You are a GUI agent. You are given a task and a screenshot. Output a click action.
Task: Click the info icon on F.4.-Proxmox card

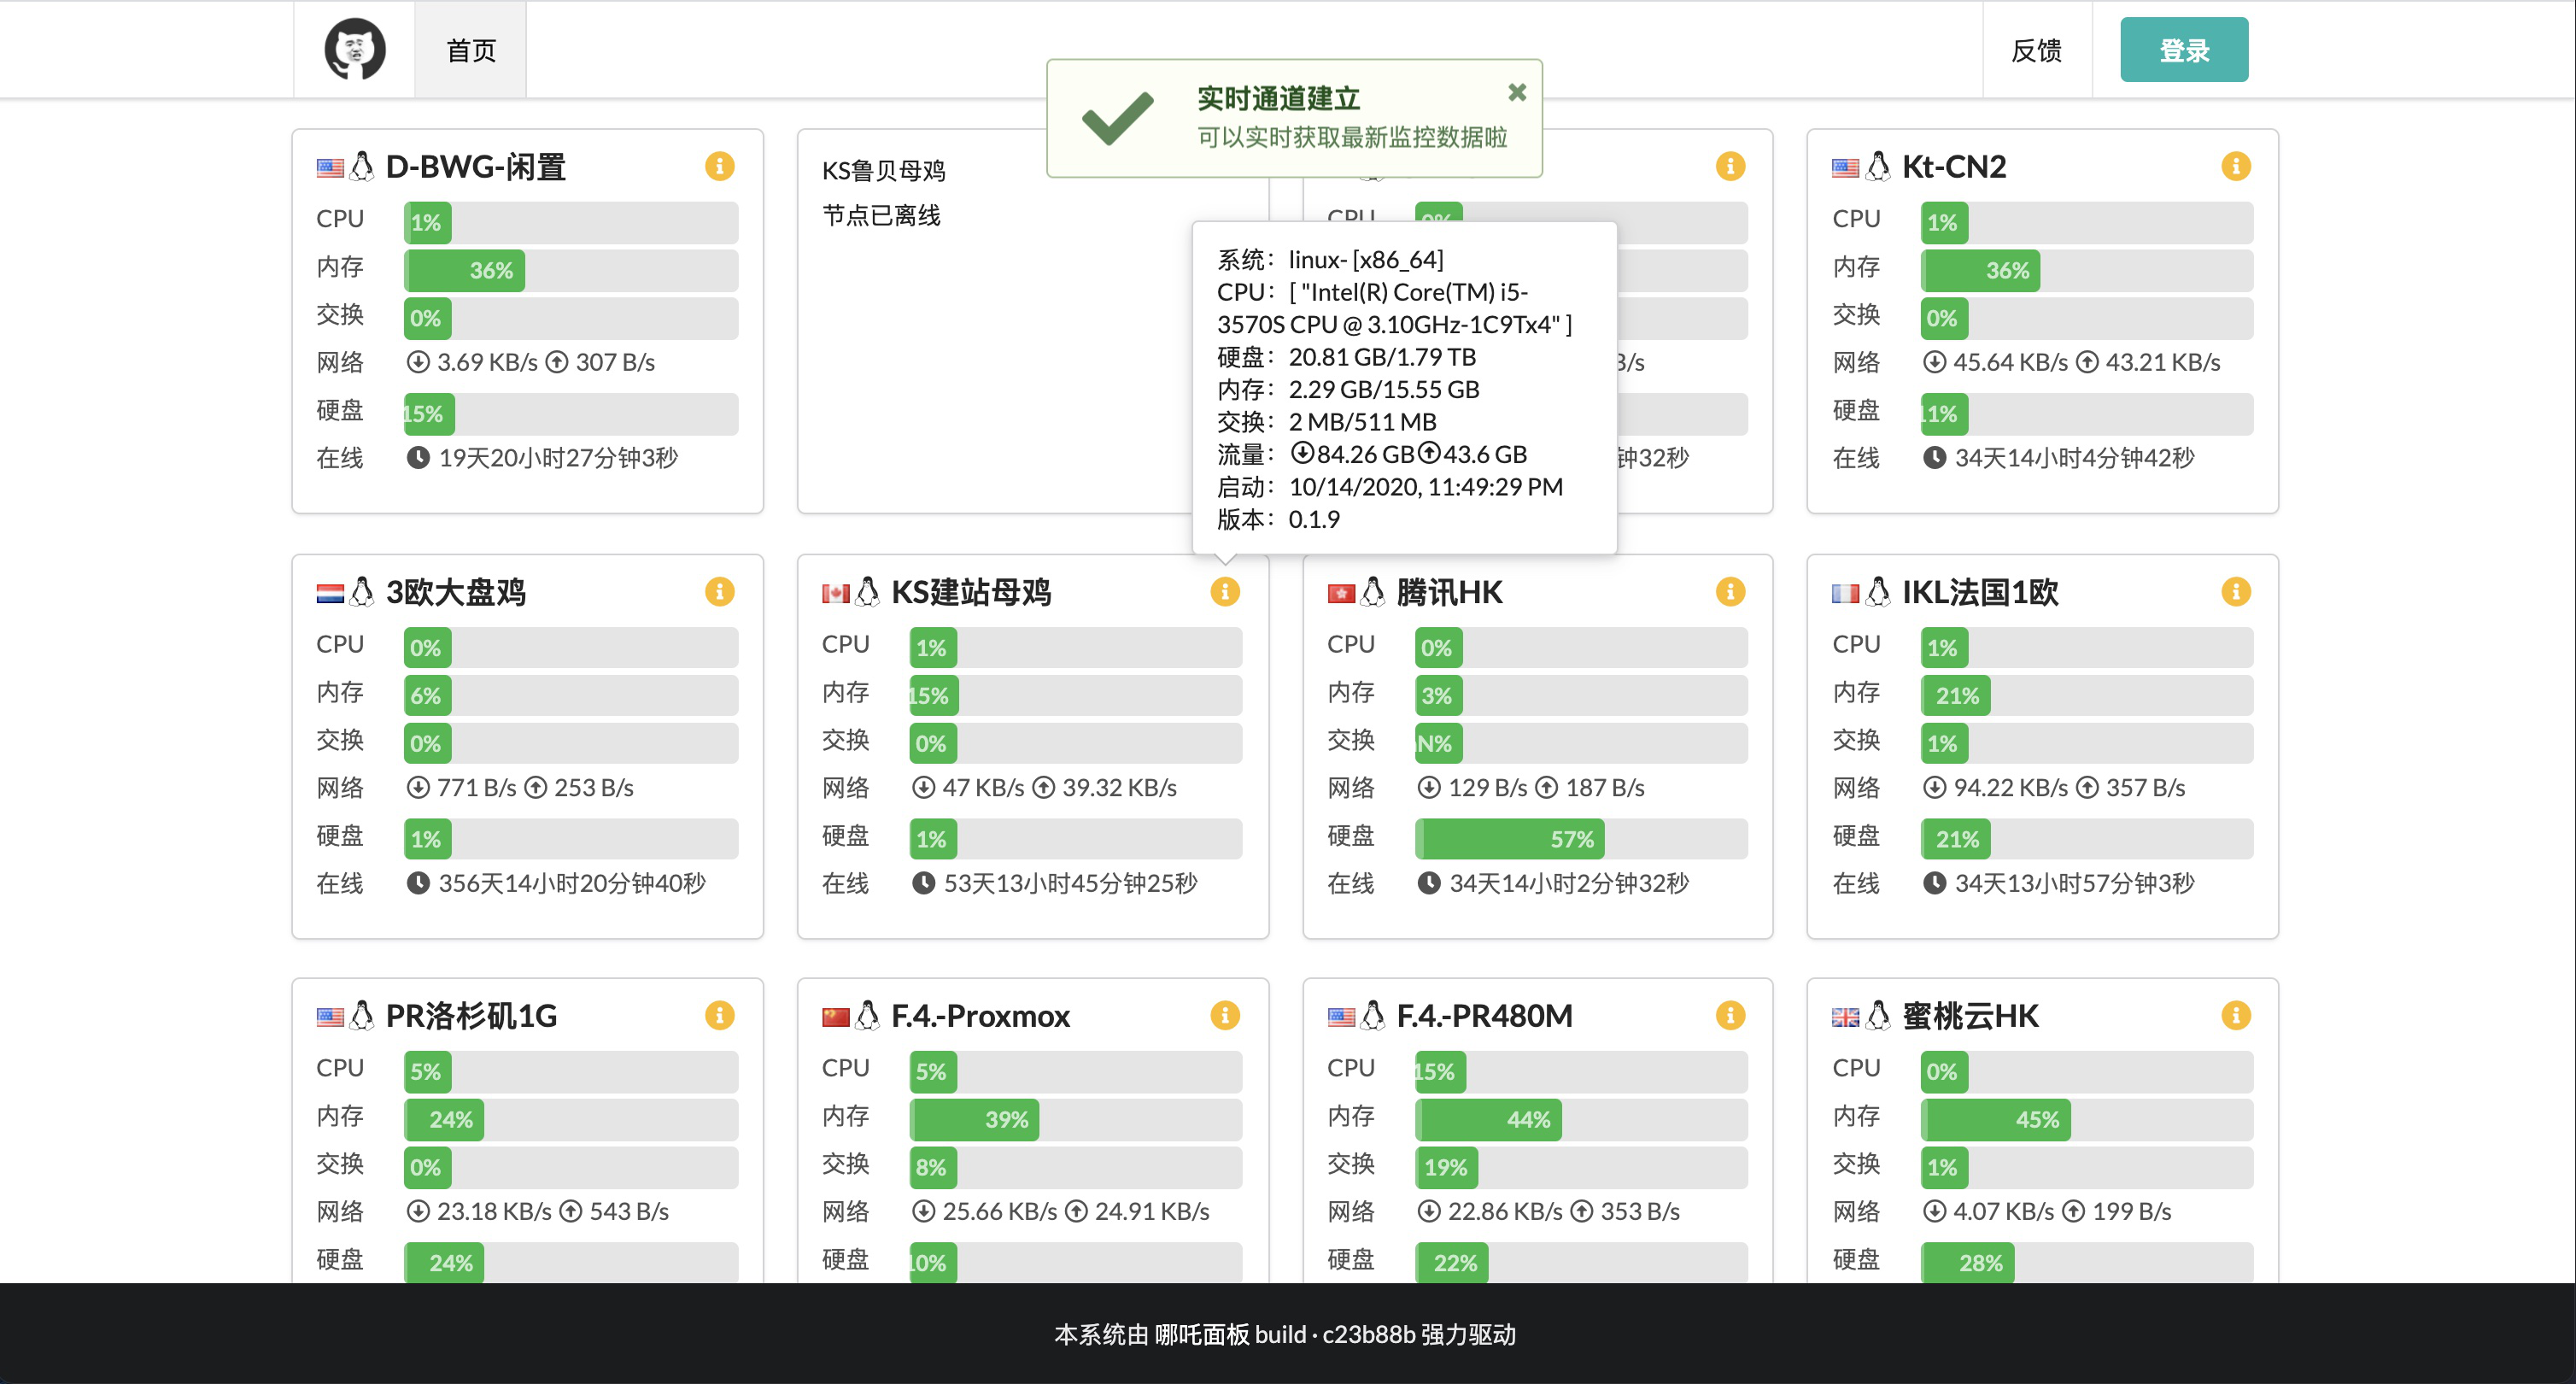point(1225,1015)
